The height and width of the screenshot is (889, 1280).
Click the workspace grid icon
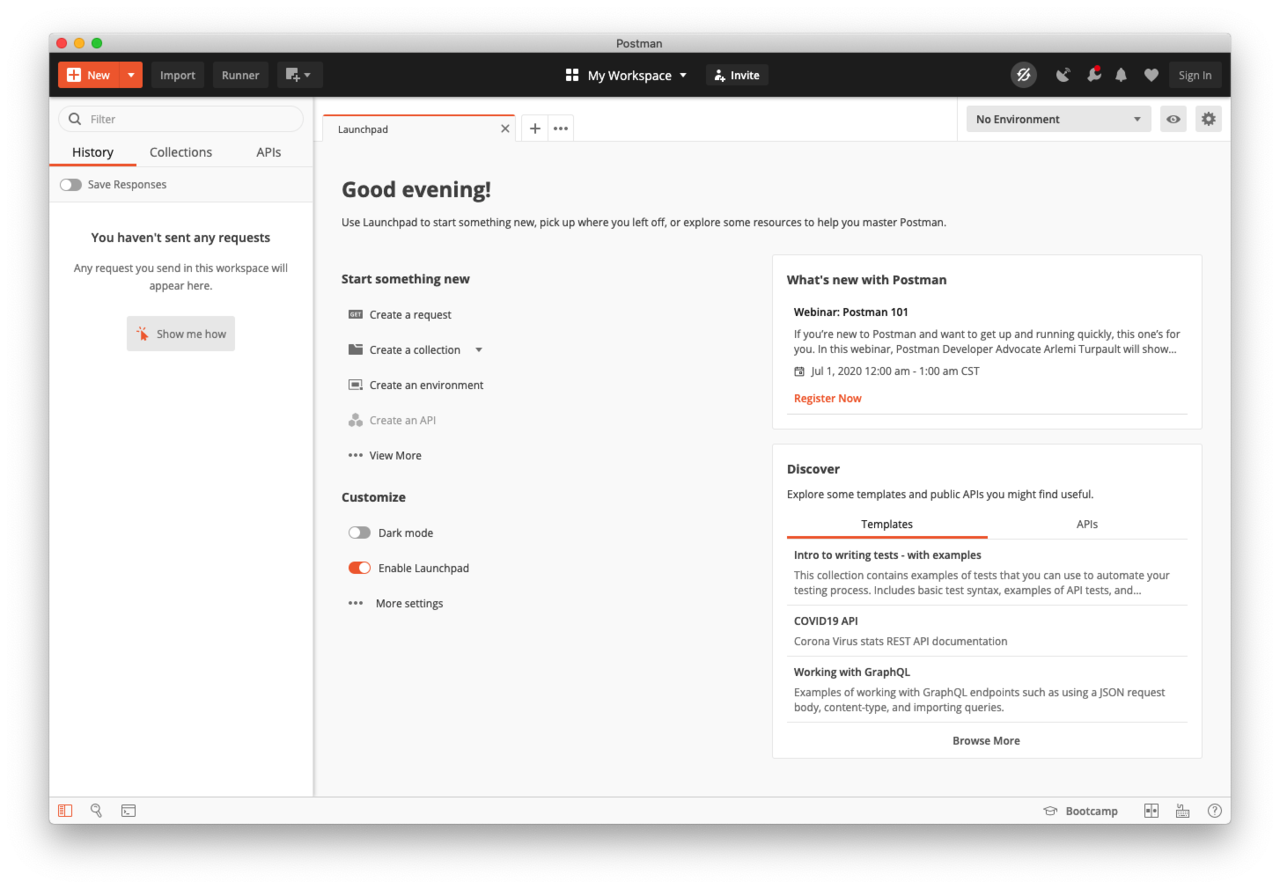pos(572,75)
